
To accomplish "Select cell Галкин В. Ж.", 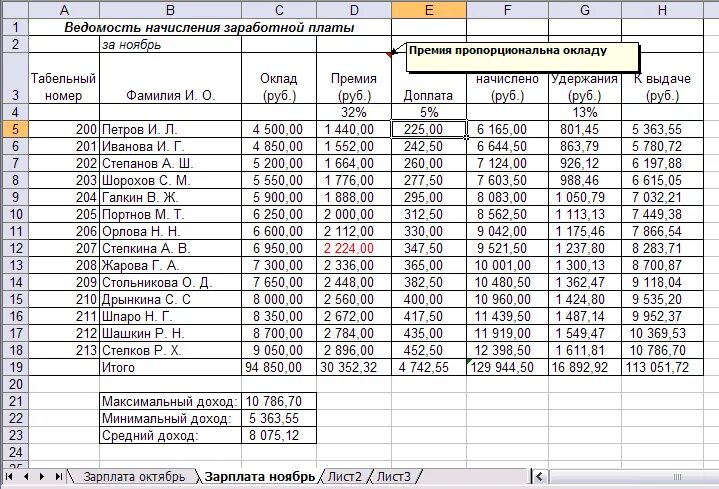I will click(x=170, y=197).
